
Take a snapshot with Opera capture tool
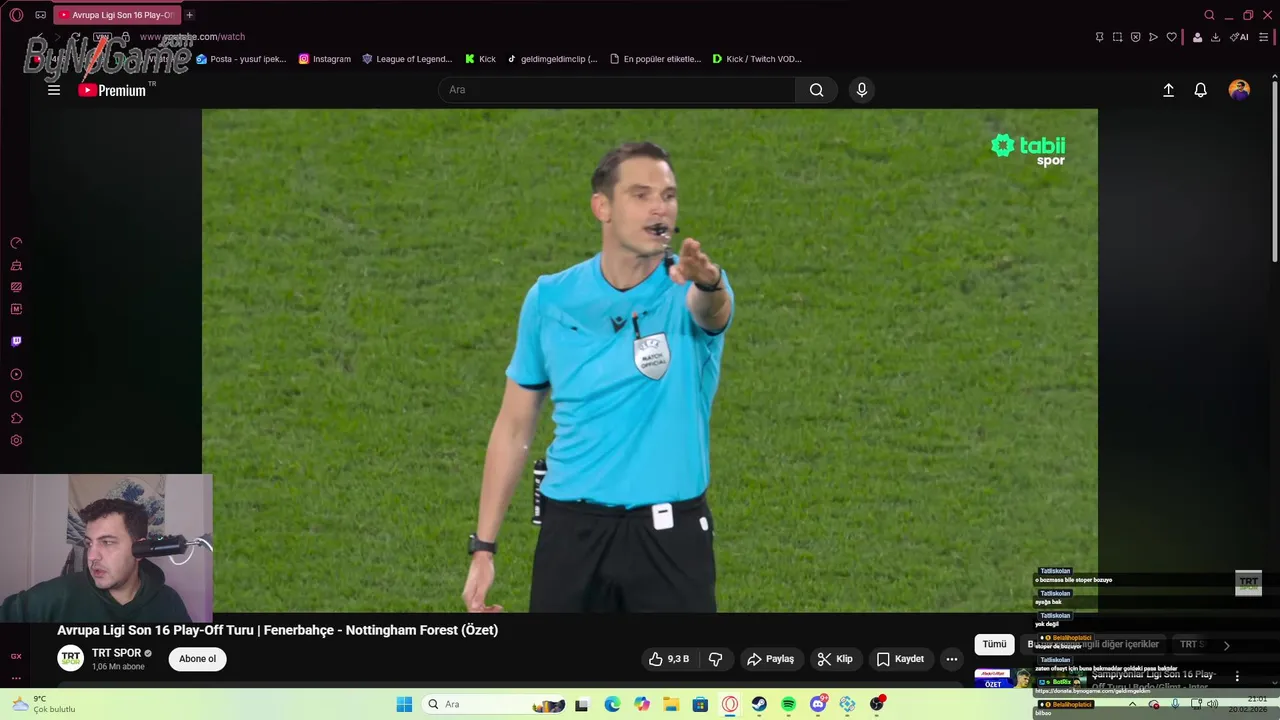pos(1117,37)
